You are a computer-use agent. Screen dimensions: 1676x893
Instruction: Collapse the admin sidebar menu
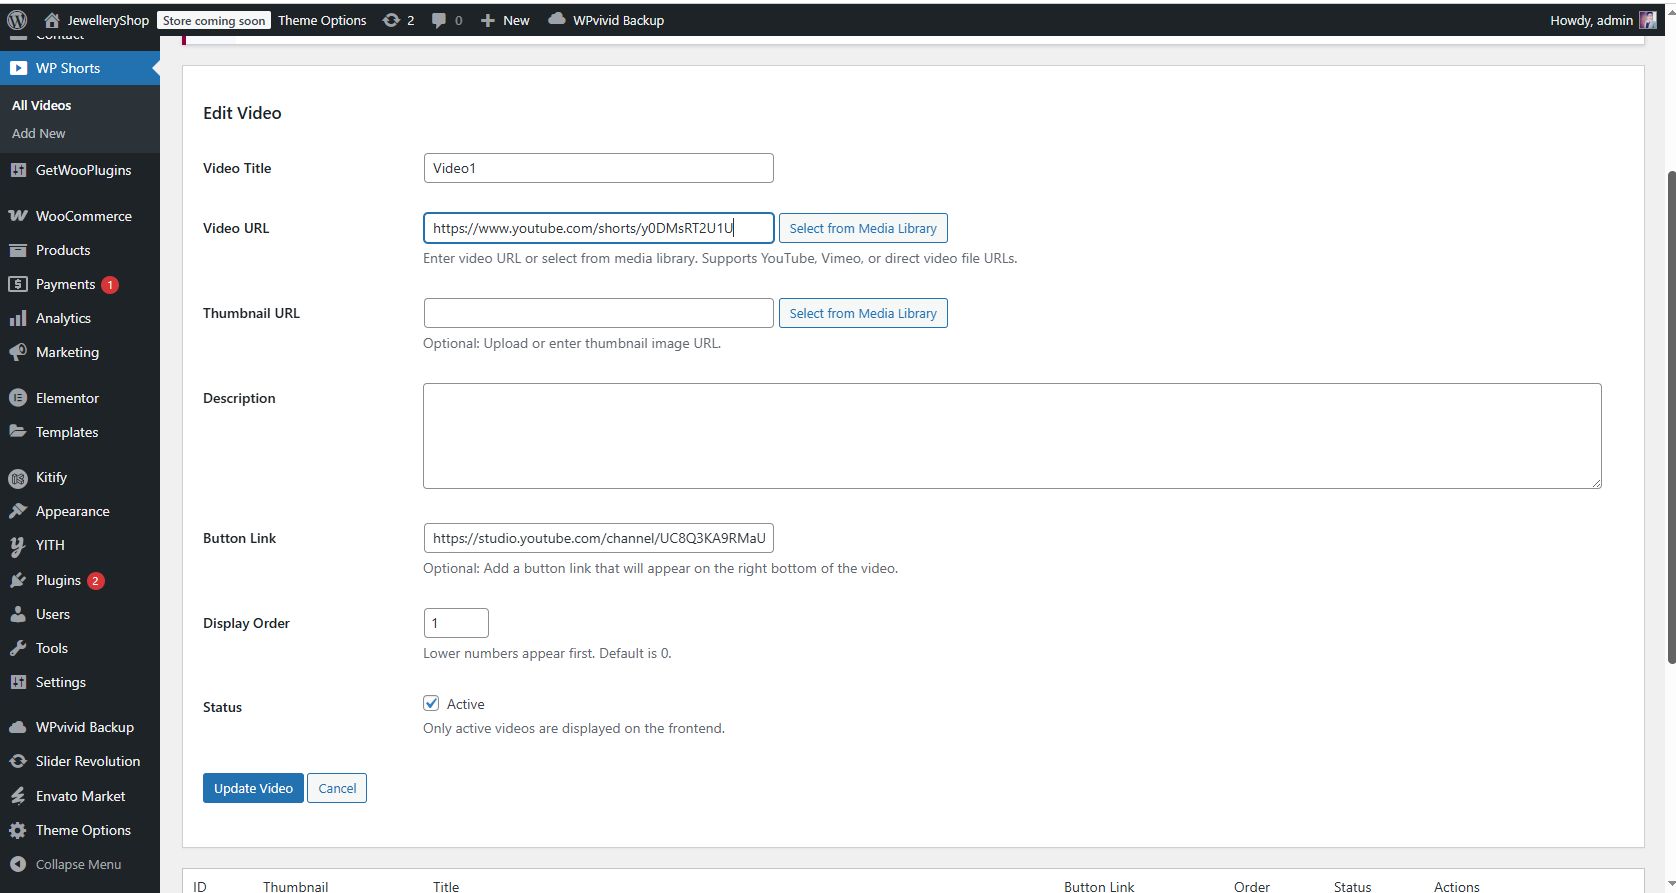click(x=78, y=864)
